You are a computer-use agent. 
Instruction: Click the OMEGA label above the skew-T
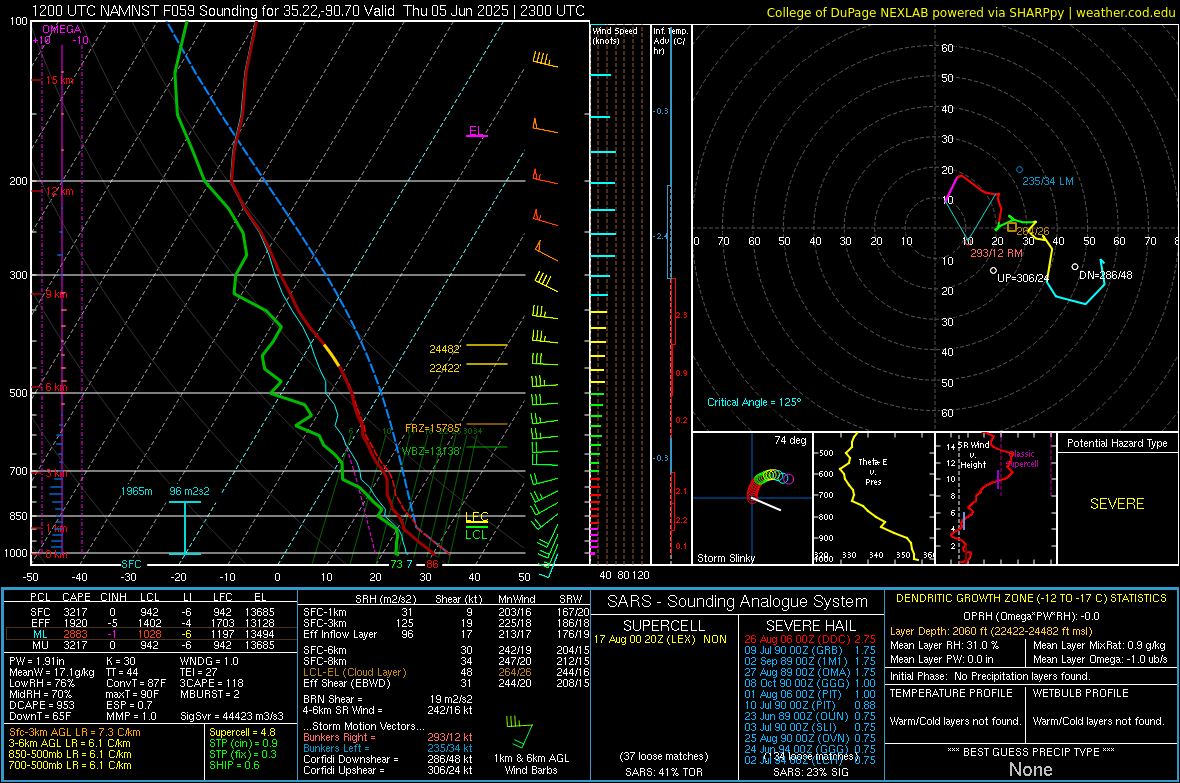(x=61, y=29)
